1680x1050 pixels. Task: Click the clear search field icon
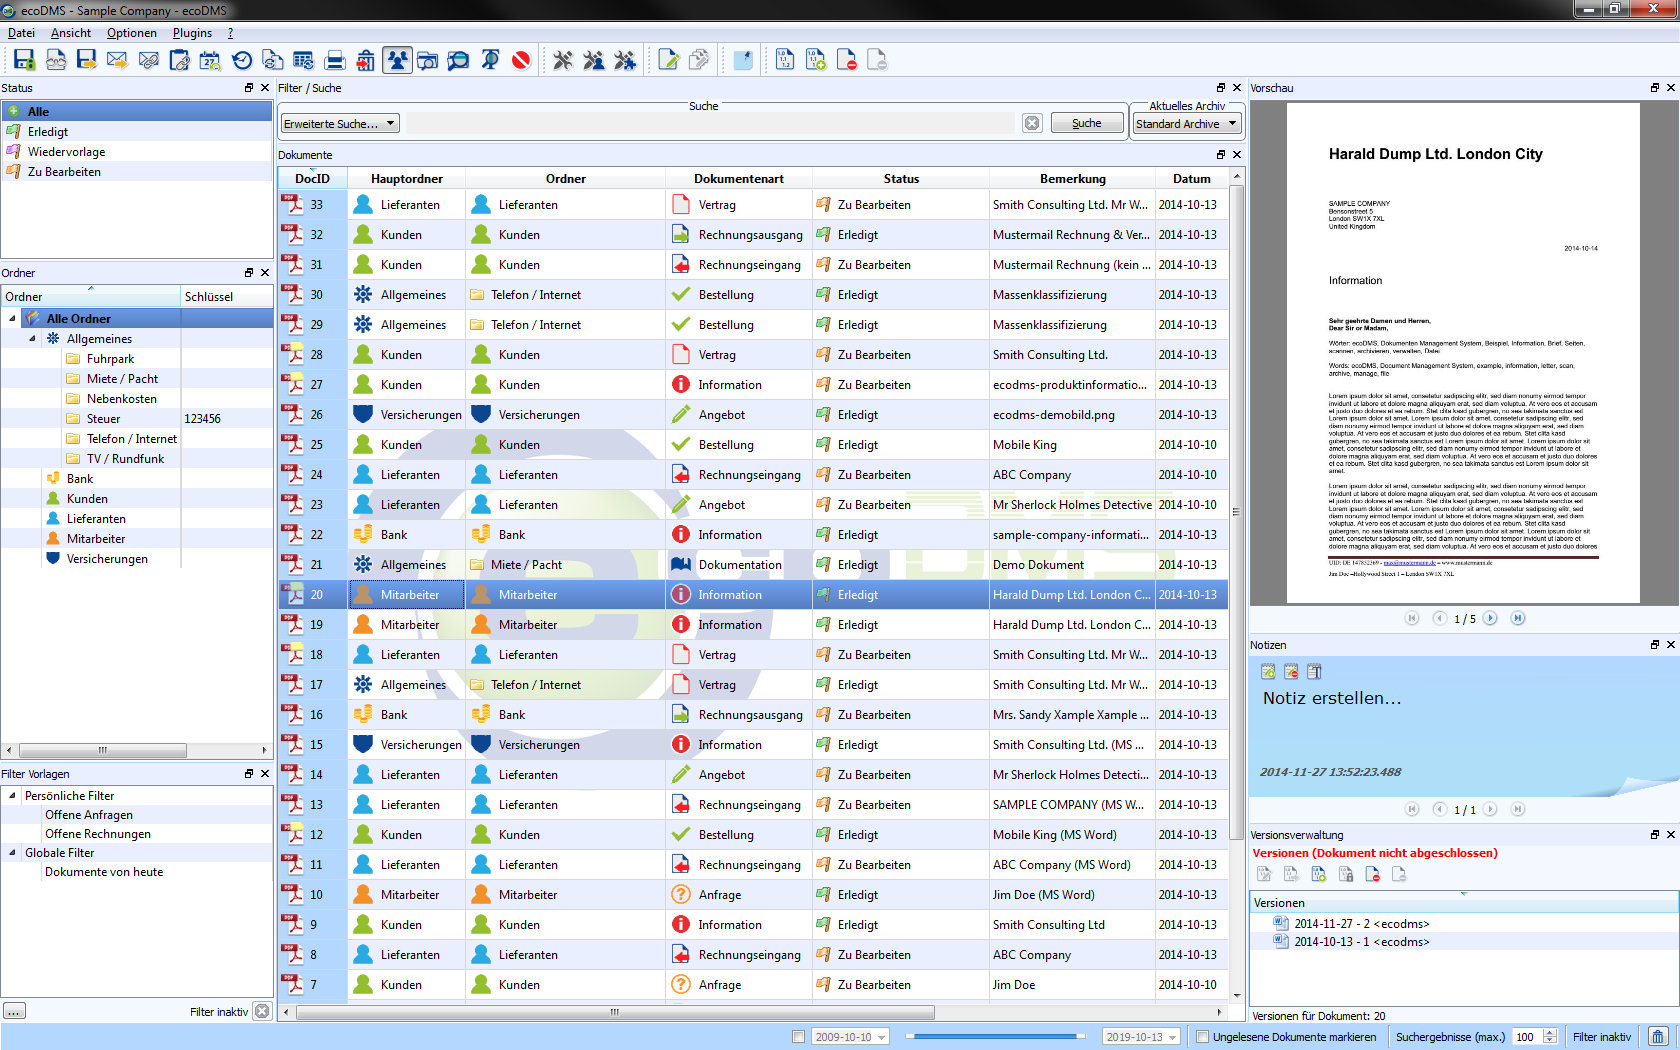point(1032,123)
